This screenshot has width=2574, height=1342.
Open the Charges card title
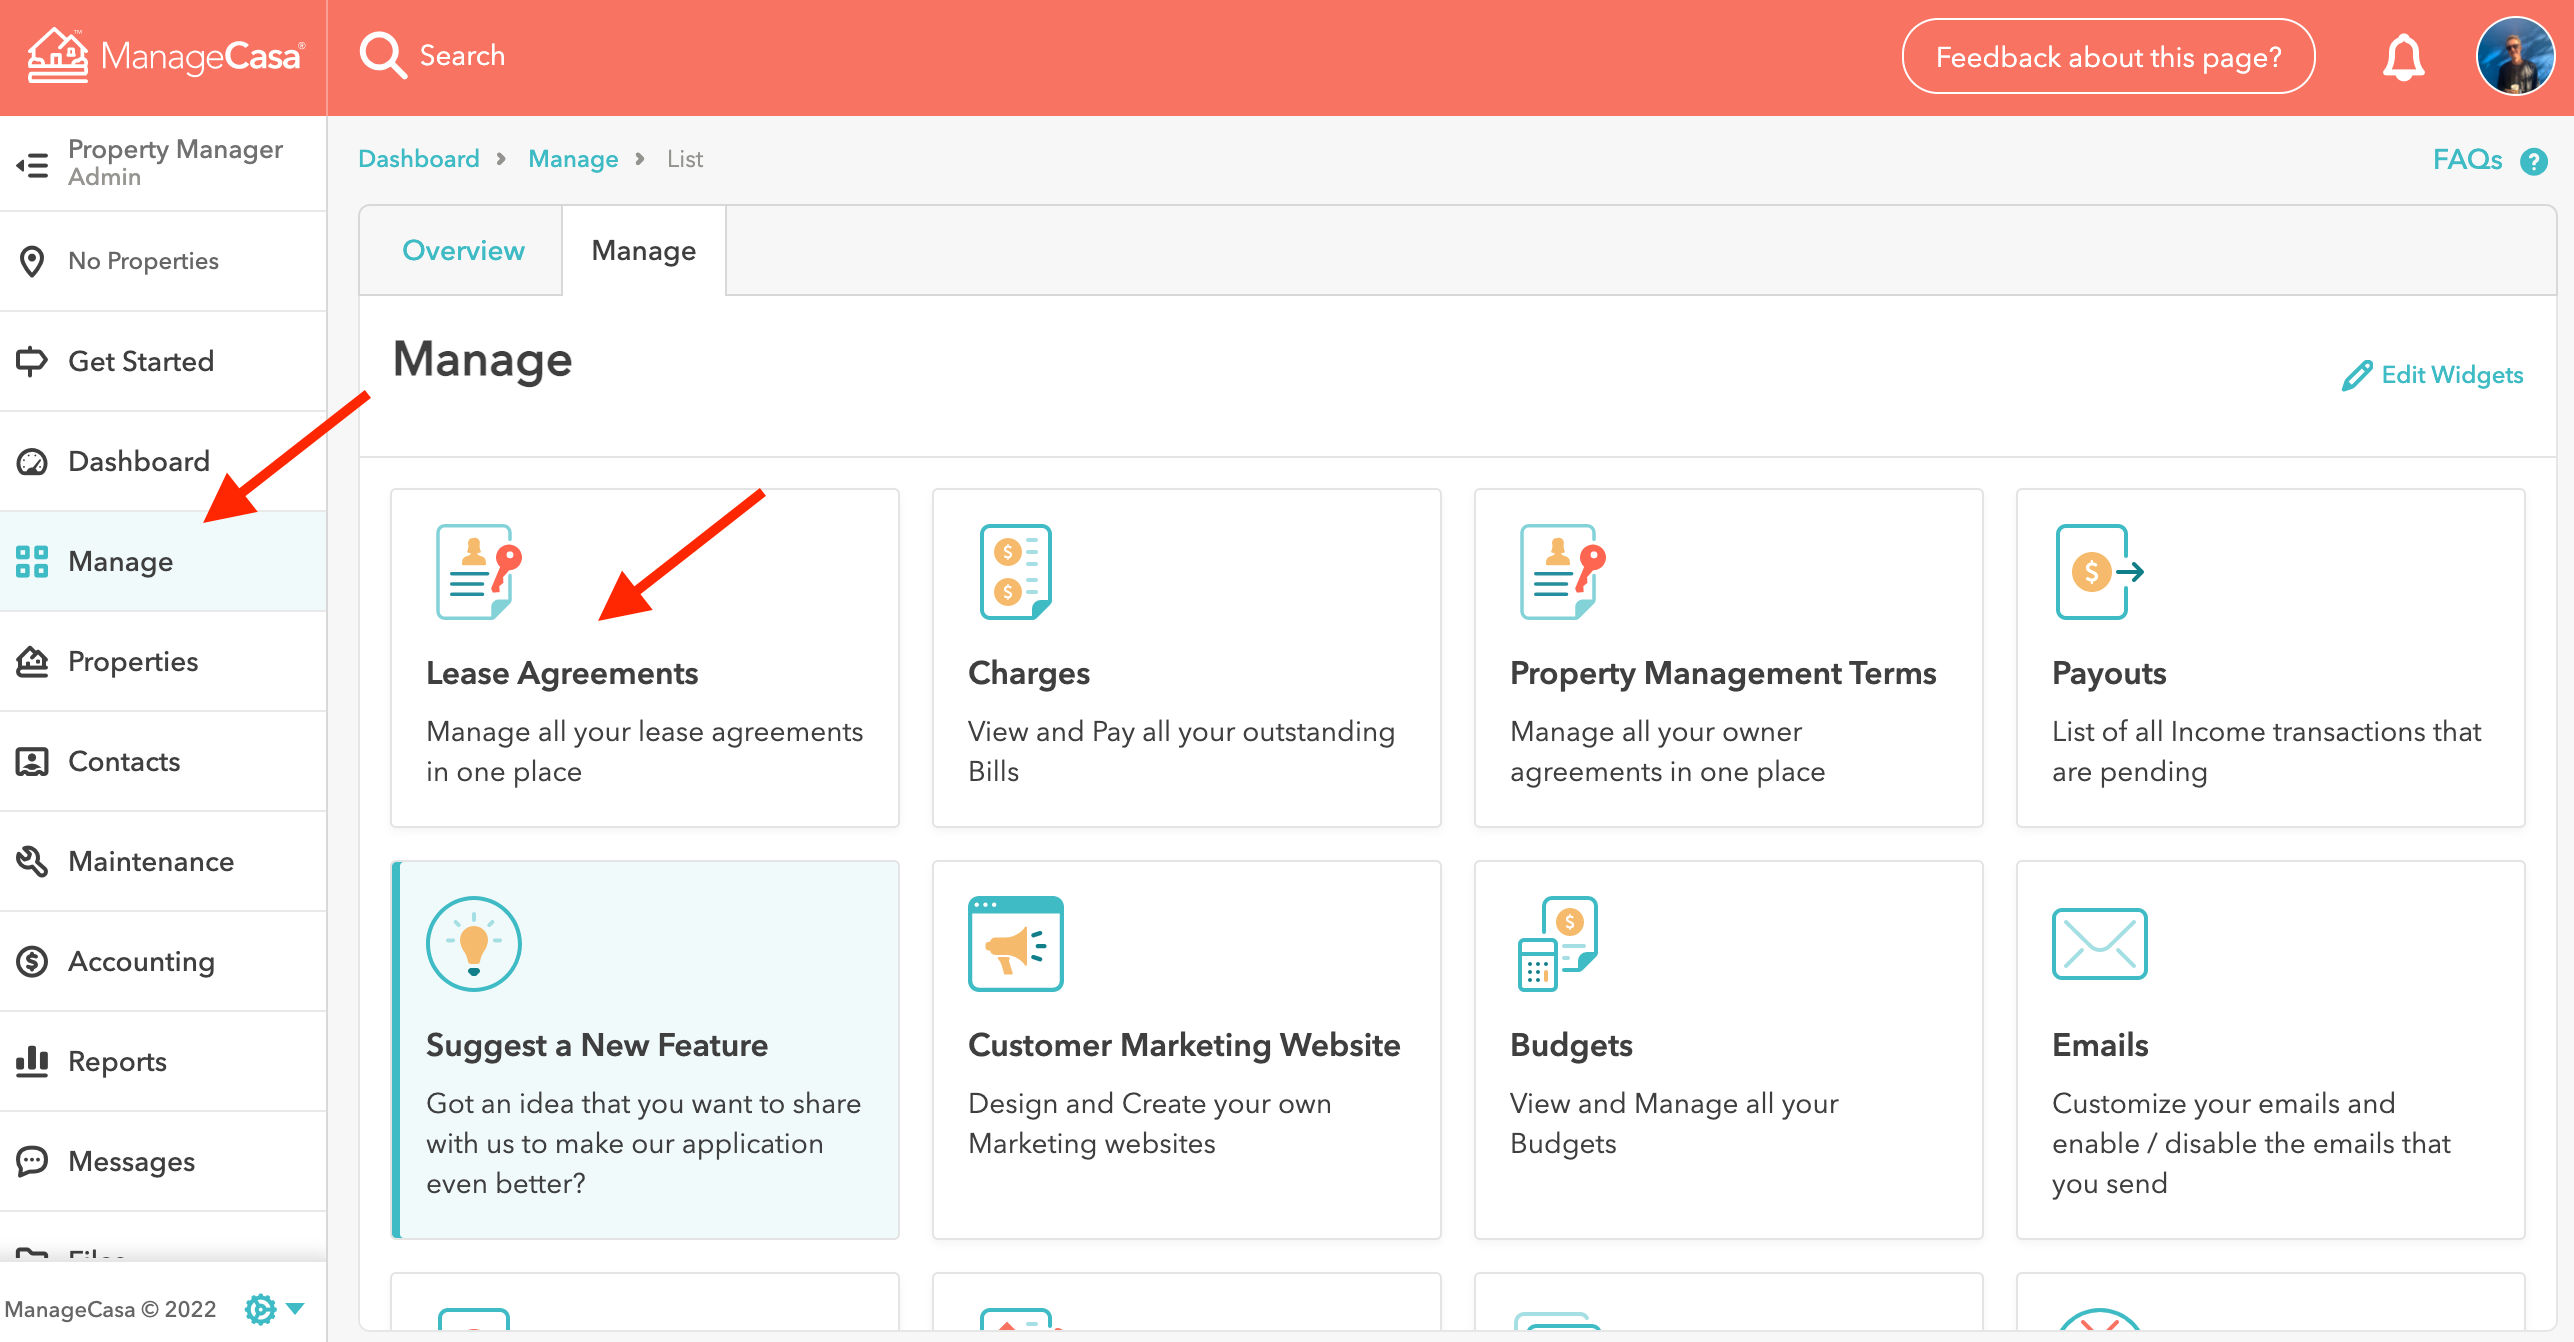(1029, 673)
